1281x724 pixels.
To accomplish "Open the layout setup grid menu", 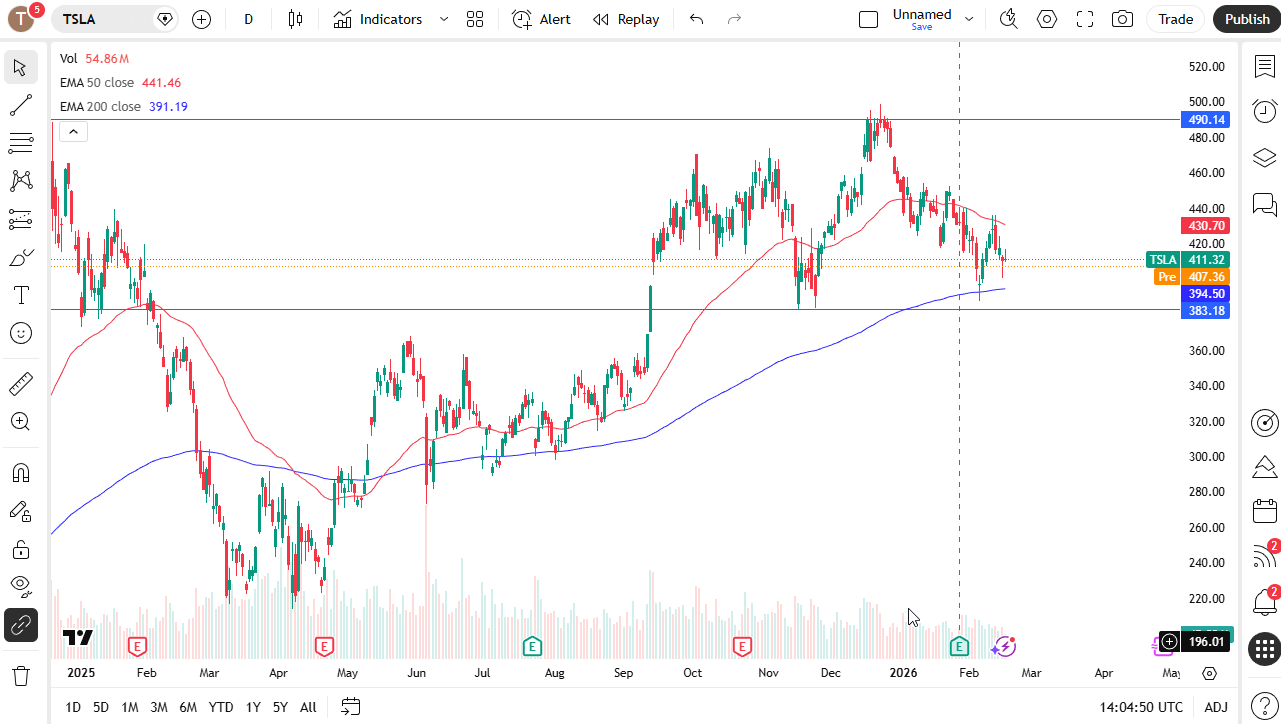I will [475, 19].
